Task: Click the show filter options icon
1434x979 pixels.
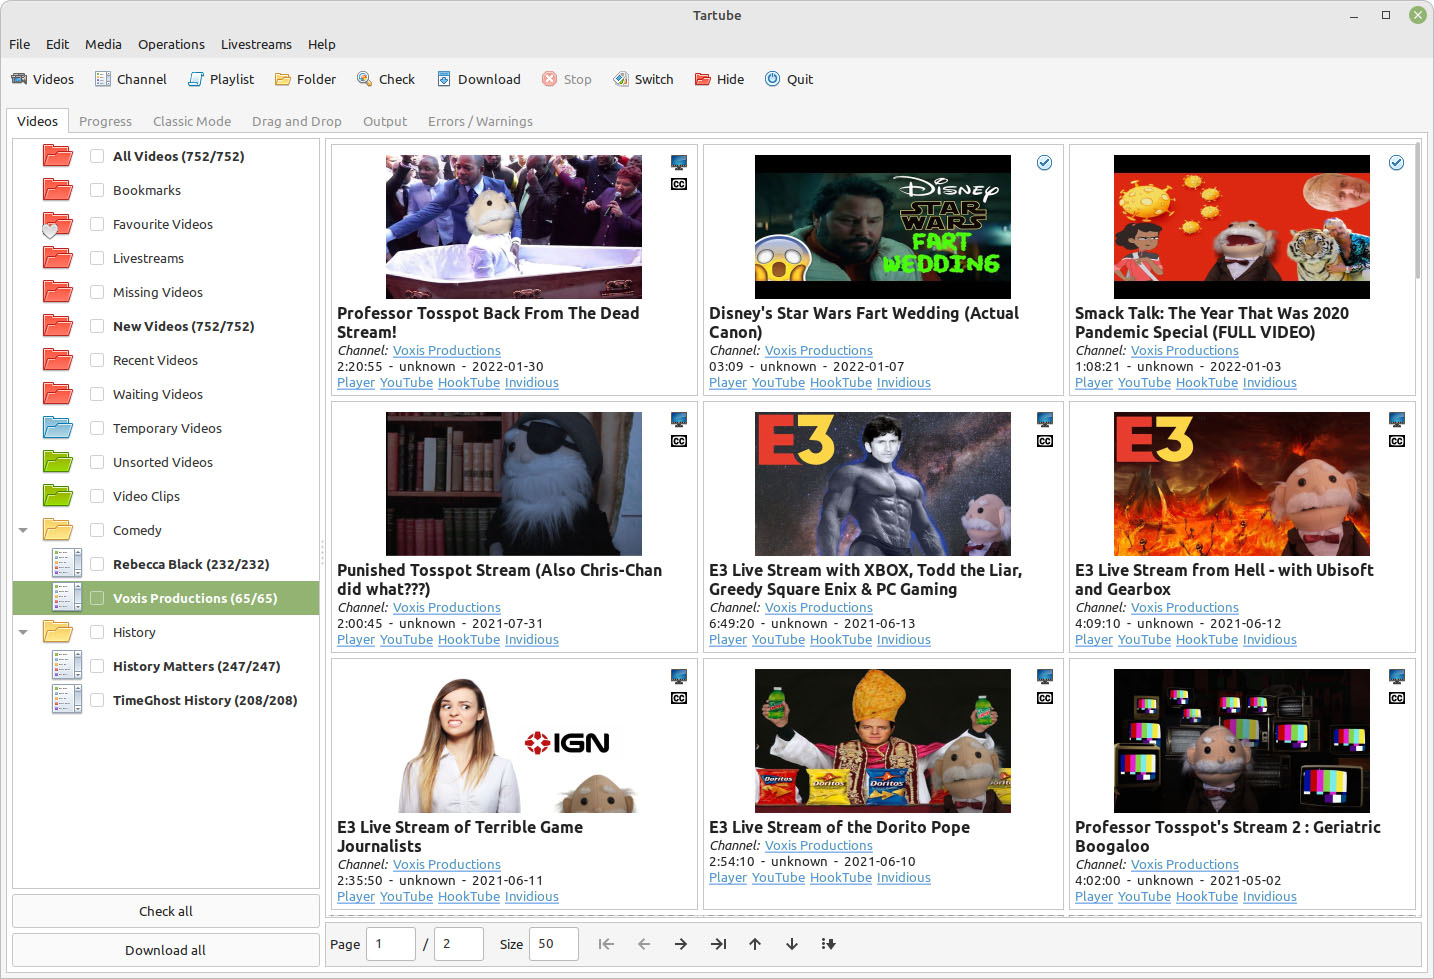Action: click(829, 944)
